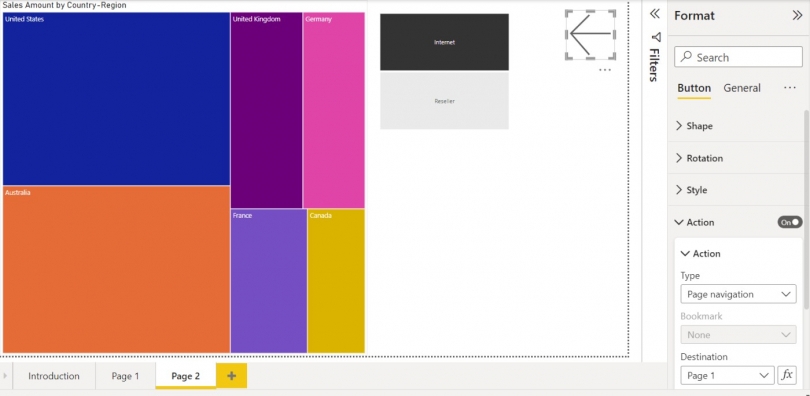Add a new page with the plus button
This screenshot has height=396, width=810.
[231, 375]
